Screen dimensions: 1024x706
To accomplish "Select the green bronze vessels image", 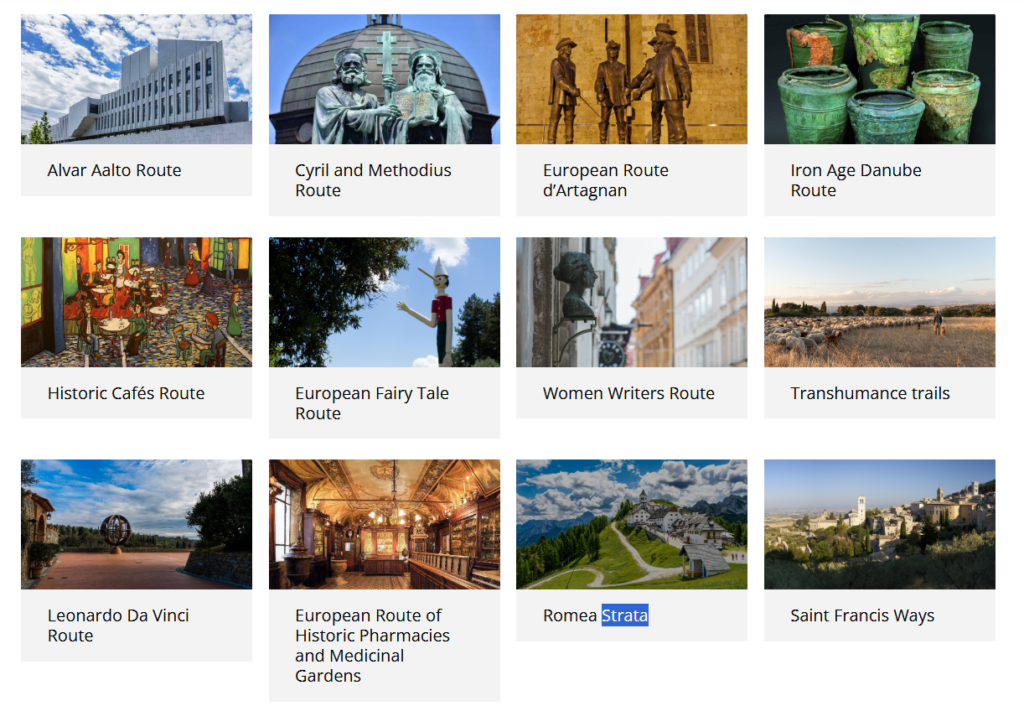I will coord(879,79).
